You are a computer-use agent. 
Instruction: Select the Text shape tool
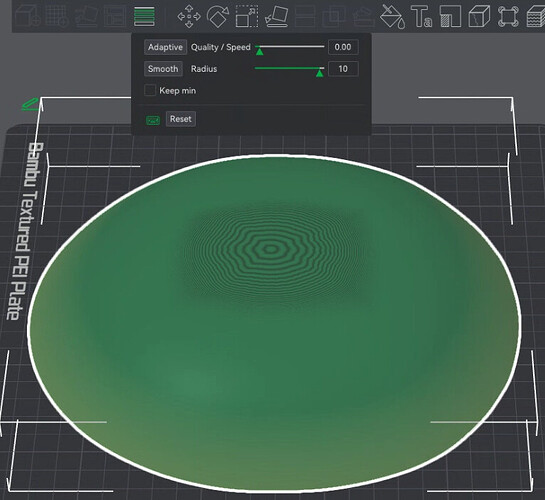click(422, 16)
